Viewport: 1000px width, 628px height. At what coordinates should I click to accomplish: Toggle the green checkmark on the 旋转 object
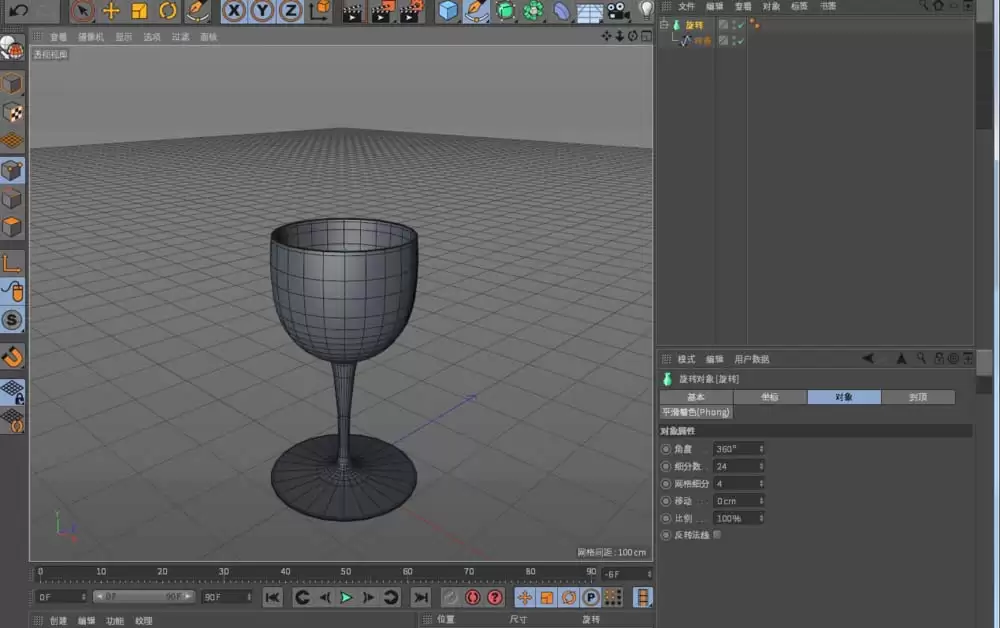pos(740,24)
